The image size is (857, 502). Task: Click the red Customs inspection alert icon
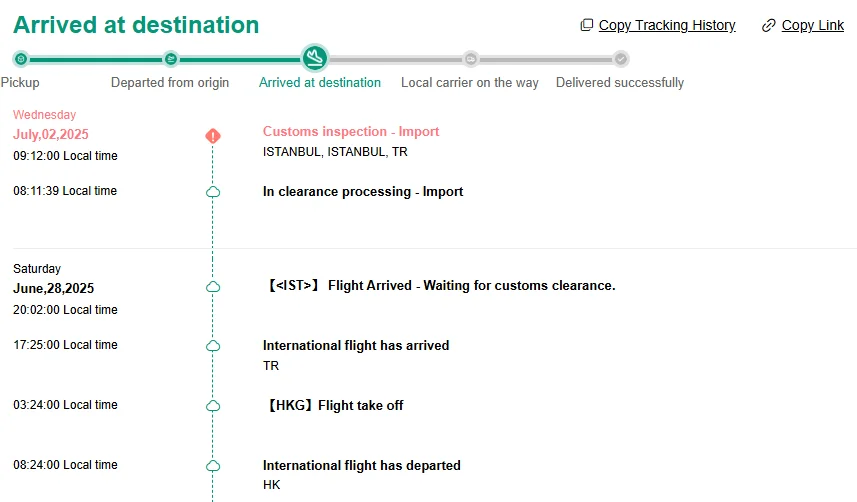coord(212,136)
